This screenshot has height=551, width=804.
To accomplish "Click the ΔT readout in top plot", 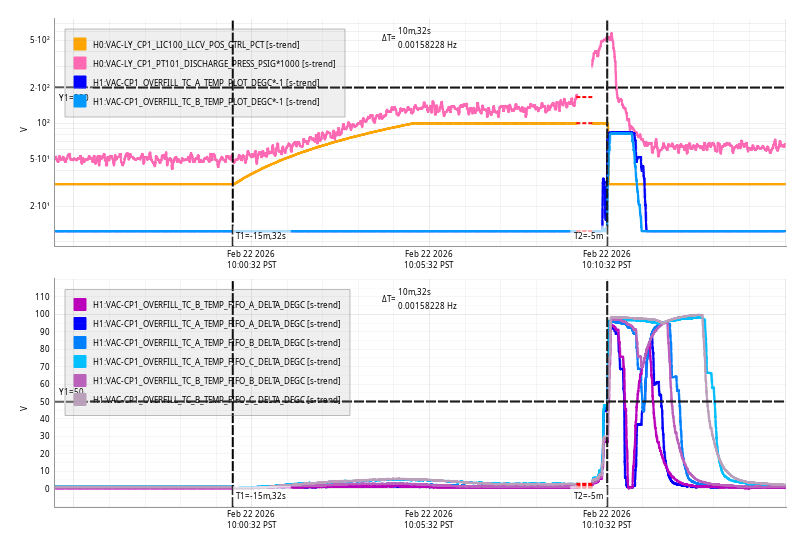I will (x=419, y=38).
